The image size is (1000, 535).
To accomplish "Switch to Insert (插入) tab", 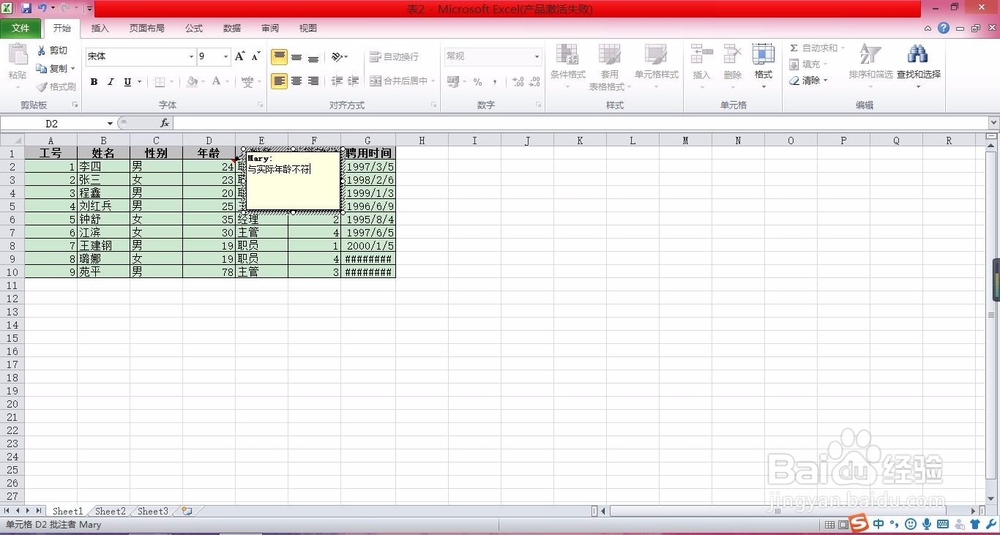I will (100, 29).
